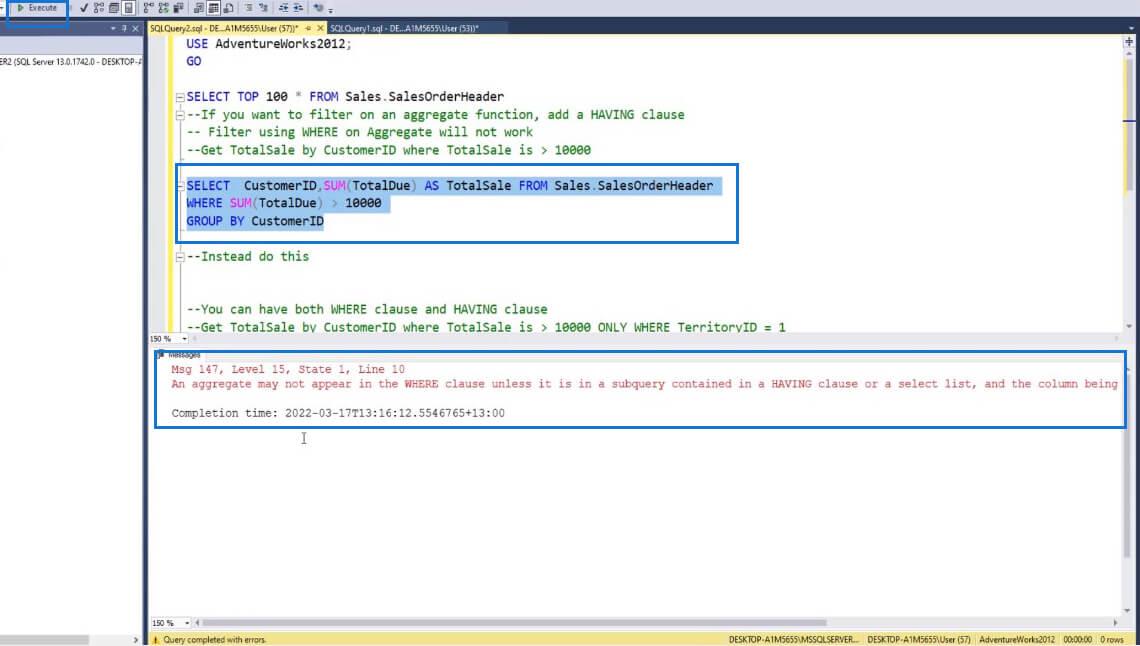Click the Messages pane scroll-left arrow
The height and width of the screenshot is (646, 1140).
click(197, 623)
